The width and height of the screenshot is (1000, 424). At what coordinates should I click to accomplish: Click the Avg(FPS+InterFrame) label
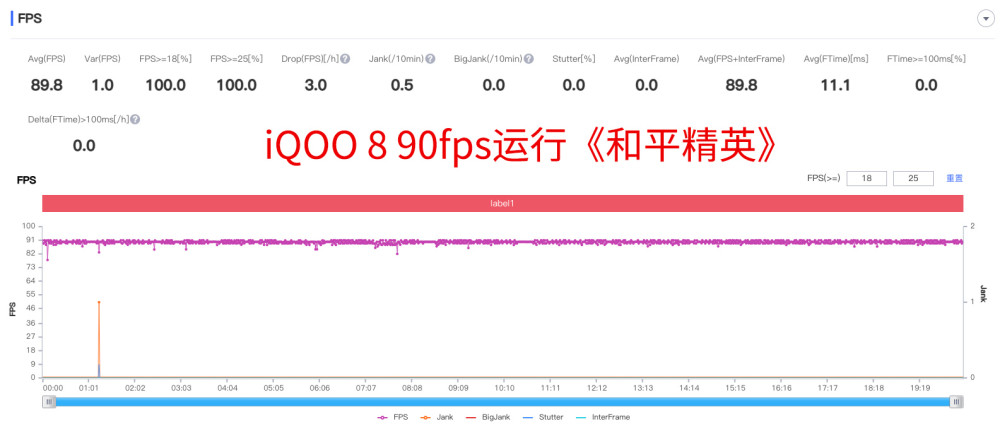pyautogui.click(x=741, y=59)
